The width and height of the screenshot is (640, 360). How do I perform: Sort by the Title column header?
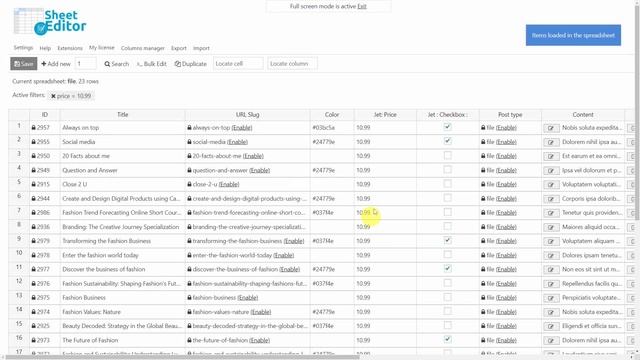pyautogui.click(x=122, y=115)
